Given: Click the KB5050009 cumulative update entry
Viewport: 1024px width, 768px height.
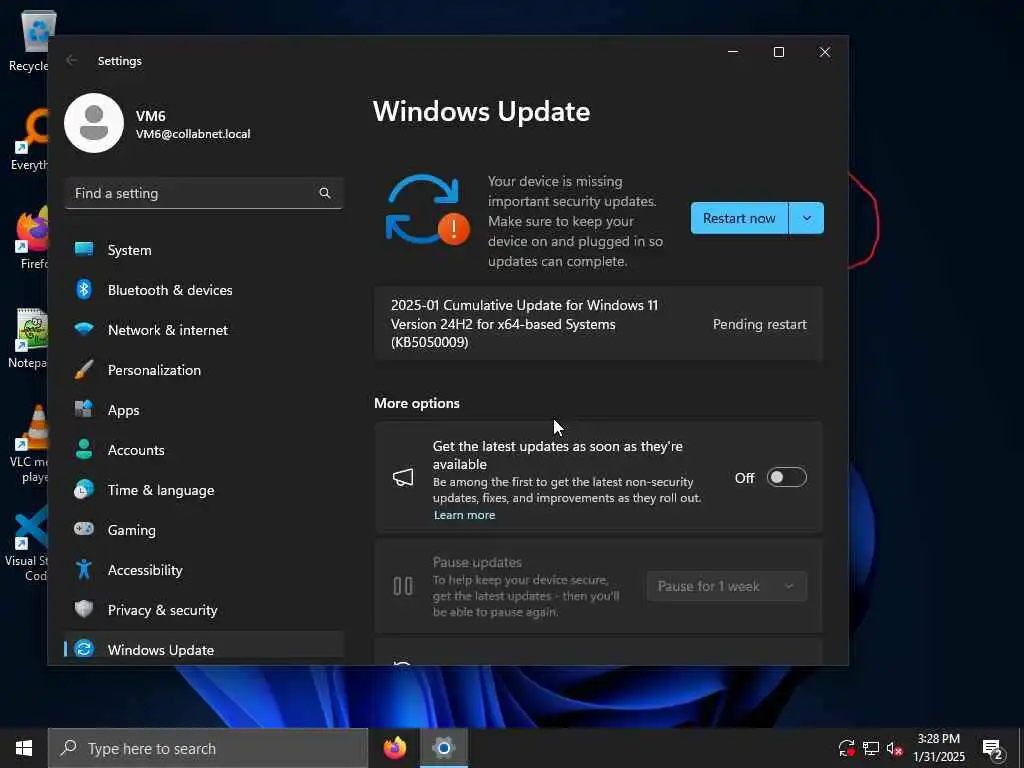Looking at the screenshot, I should [598, 323].
